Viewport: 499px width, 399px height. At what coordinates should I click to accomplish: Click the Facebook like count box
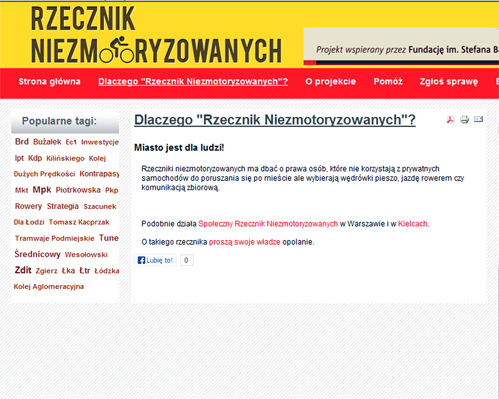point(186,260)
